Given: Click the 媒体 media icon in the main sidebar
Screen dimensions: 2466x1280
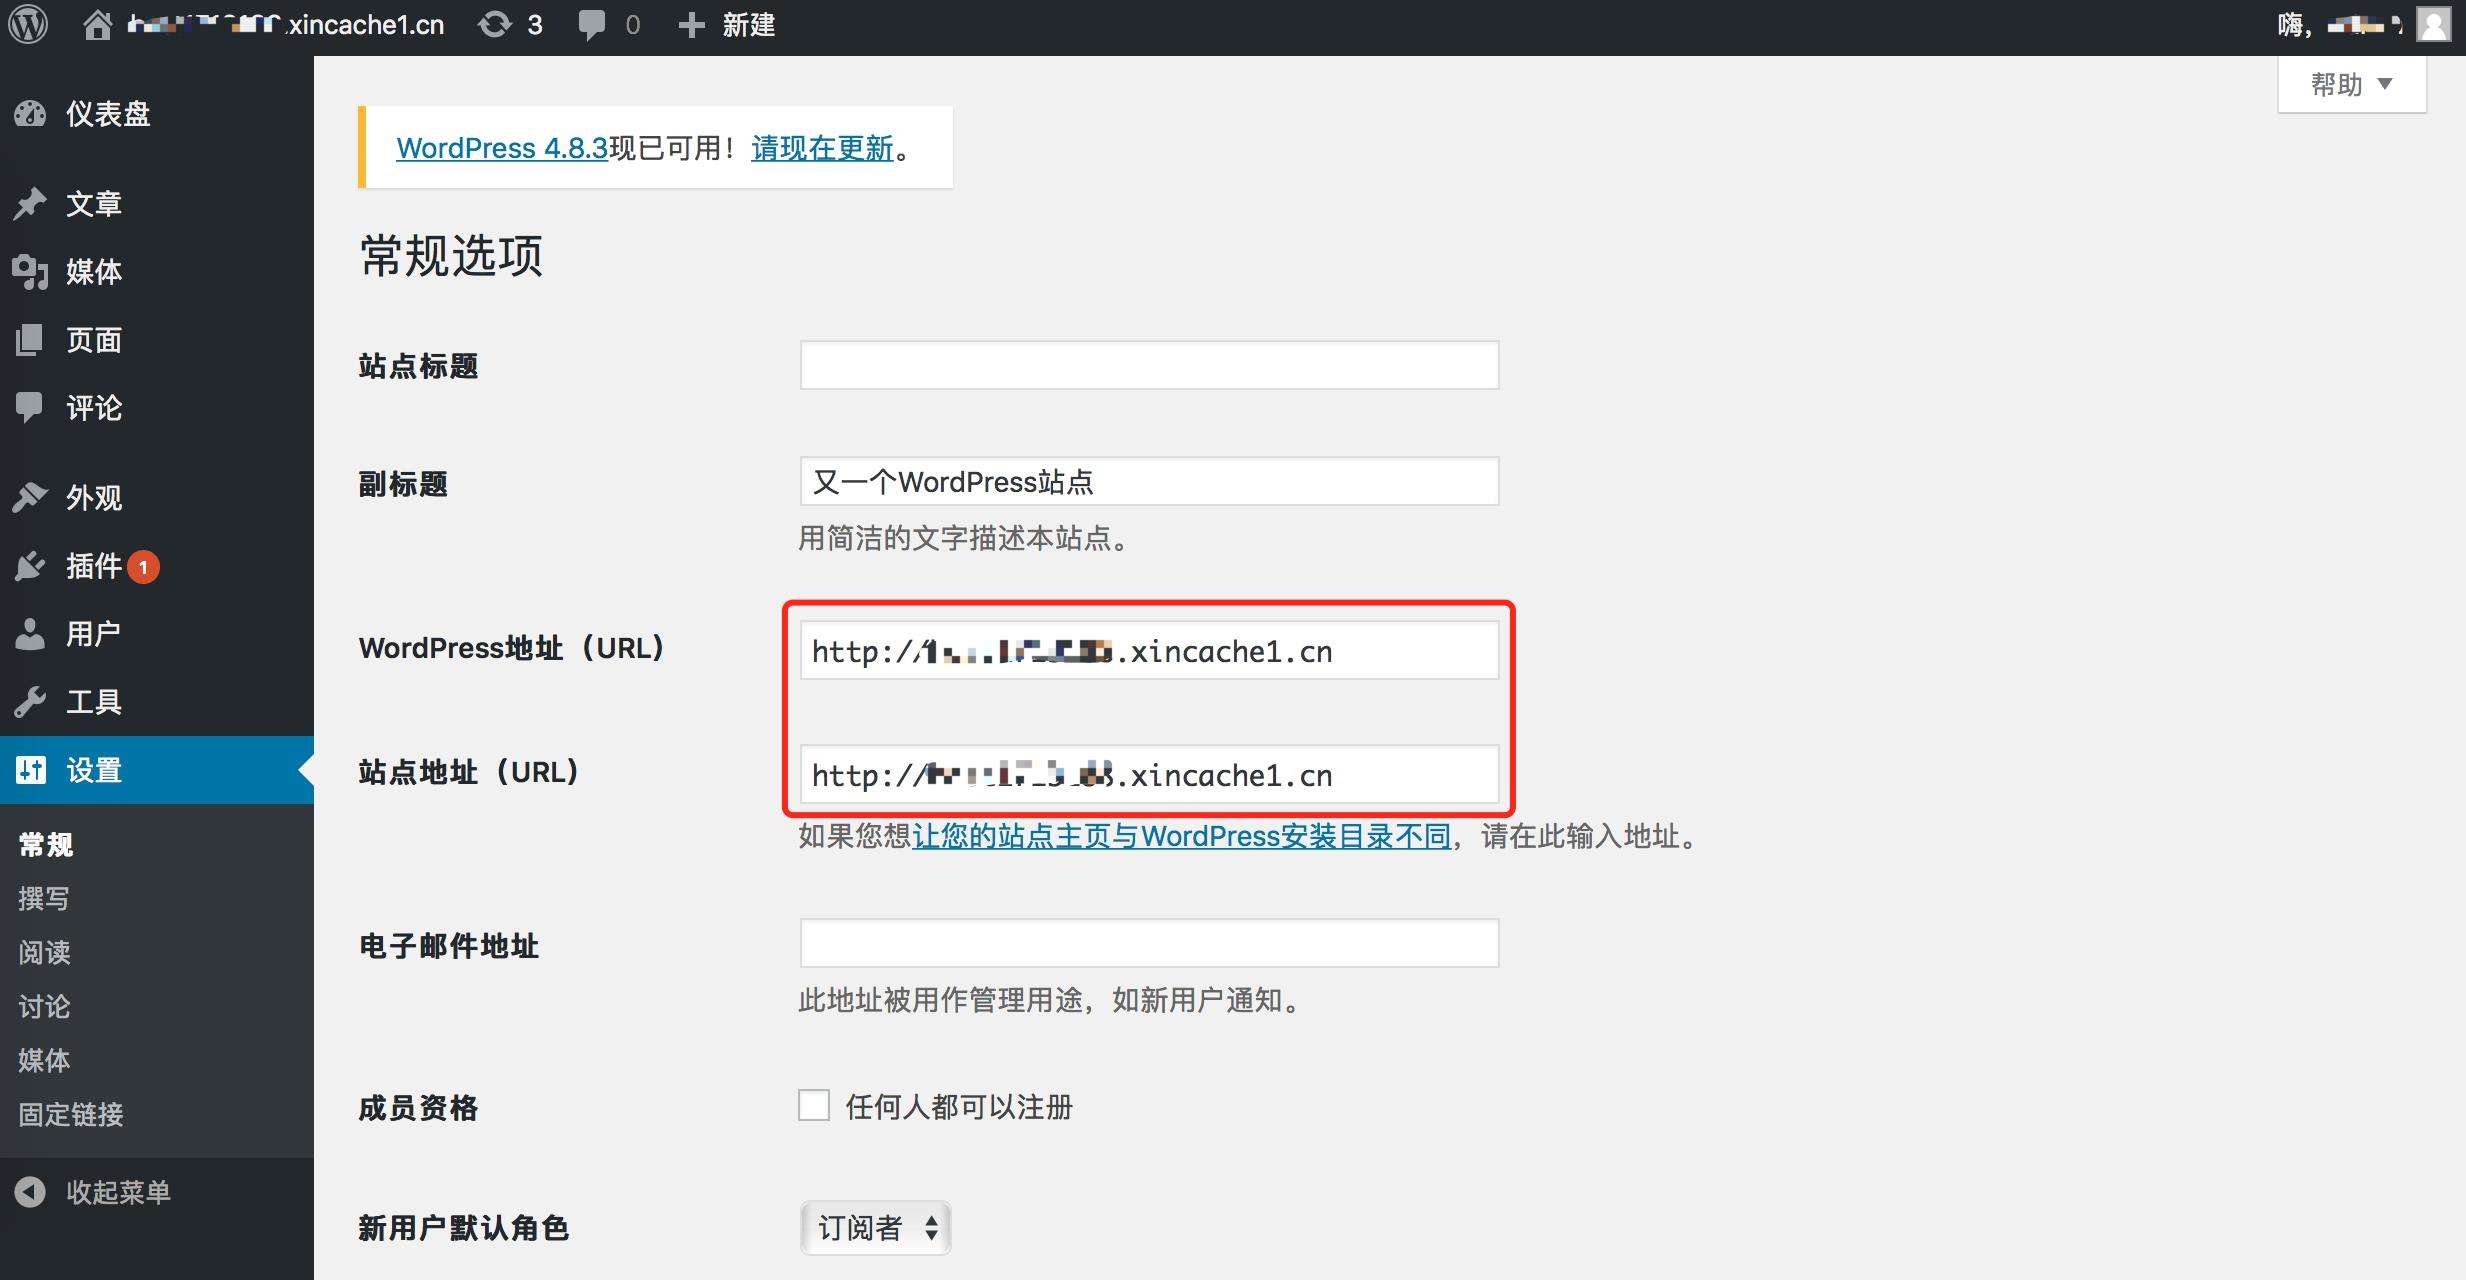Looking at the screenshot, I should 30,271.
